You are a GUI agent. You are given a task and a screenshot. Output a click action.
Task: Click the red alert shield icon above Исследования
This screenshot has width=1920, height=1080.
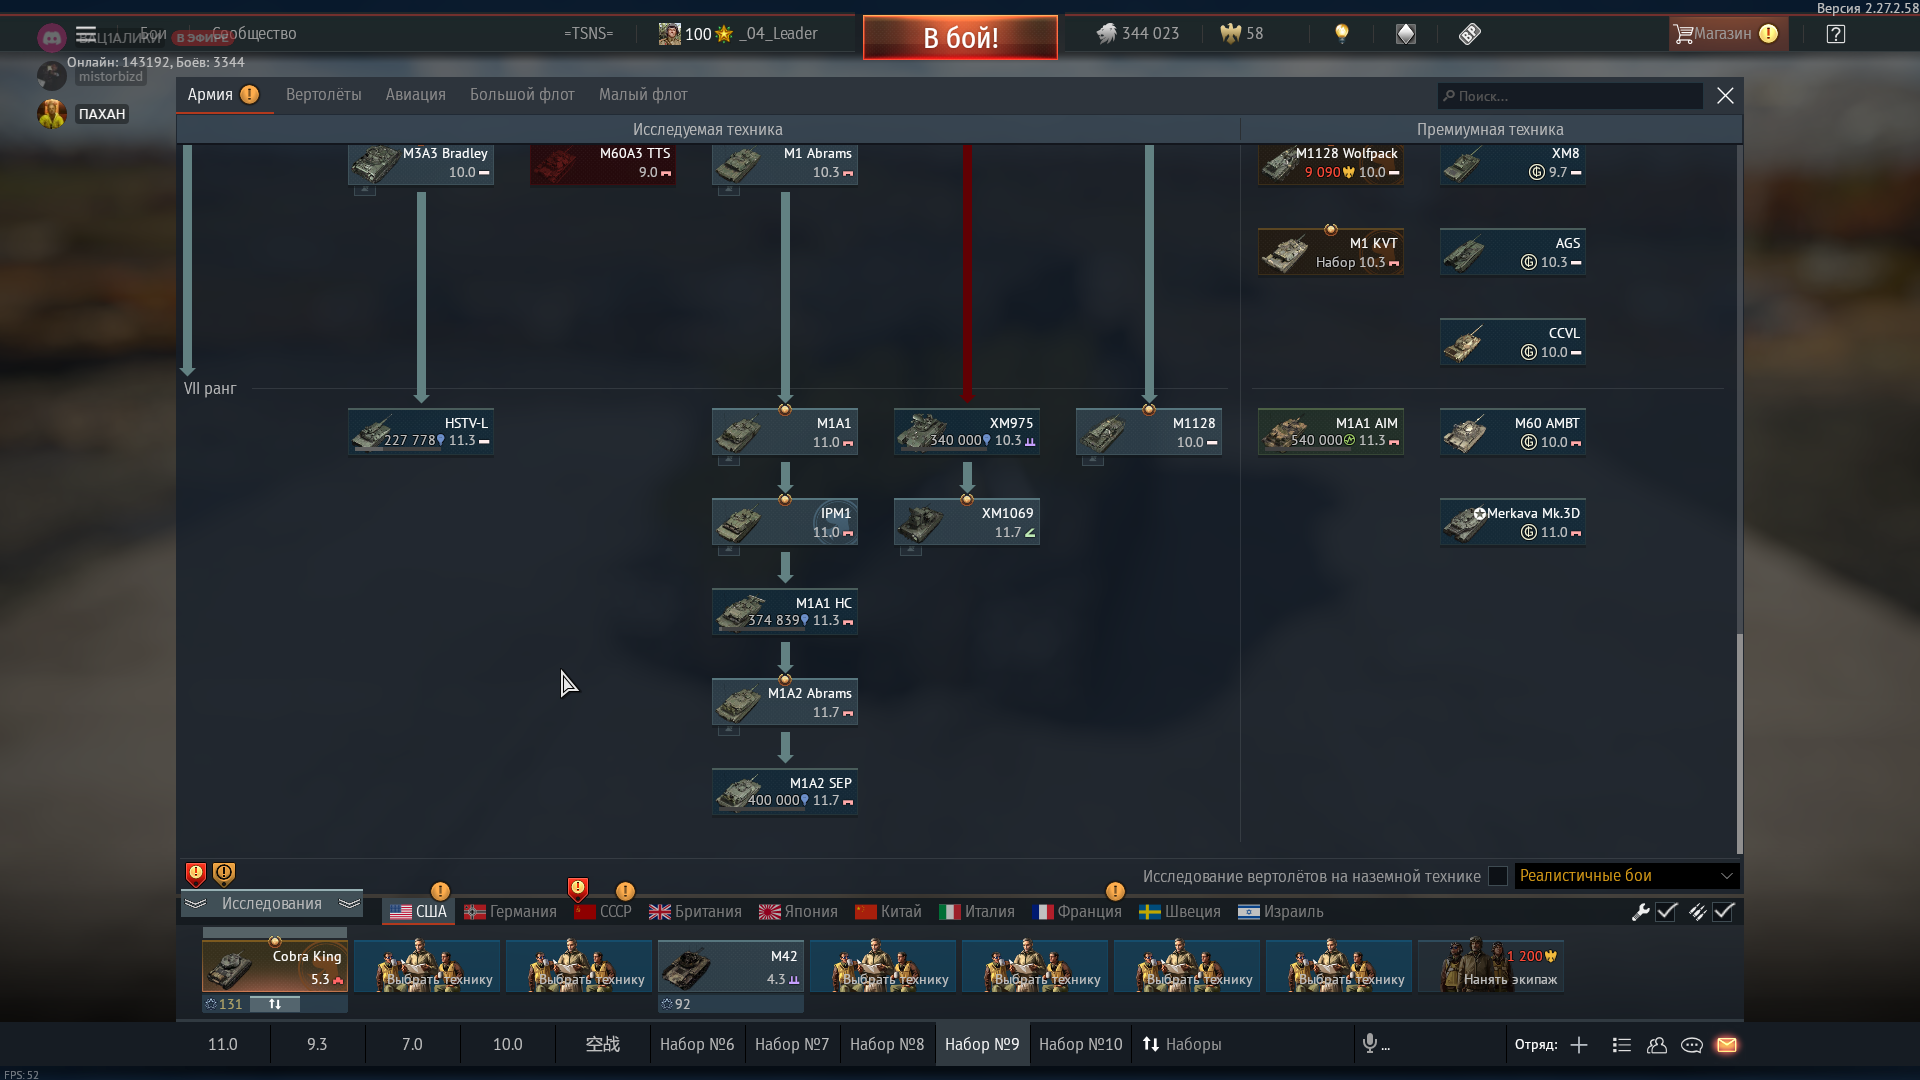pos(196,874)
